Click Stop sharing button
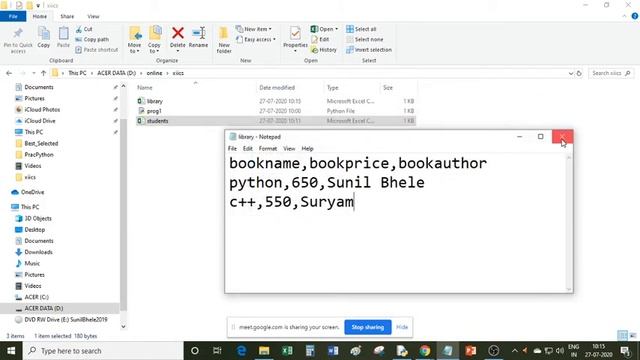640x360 pixels. point(368,327)
